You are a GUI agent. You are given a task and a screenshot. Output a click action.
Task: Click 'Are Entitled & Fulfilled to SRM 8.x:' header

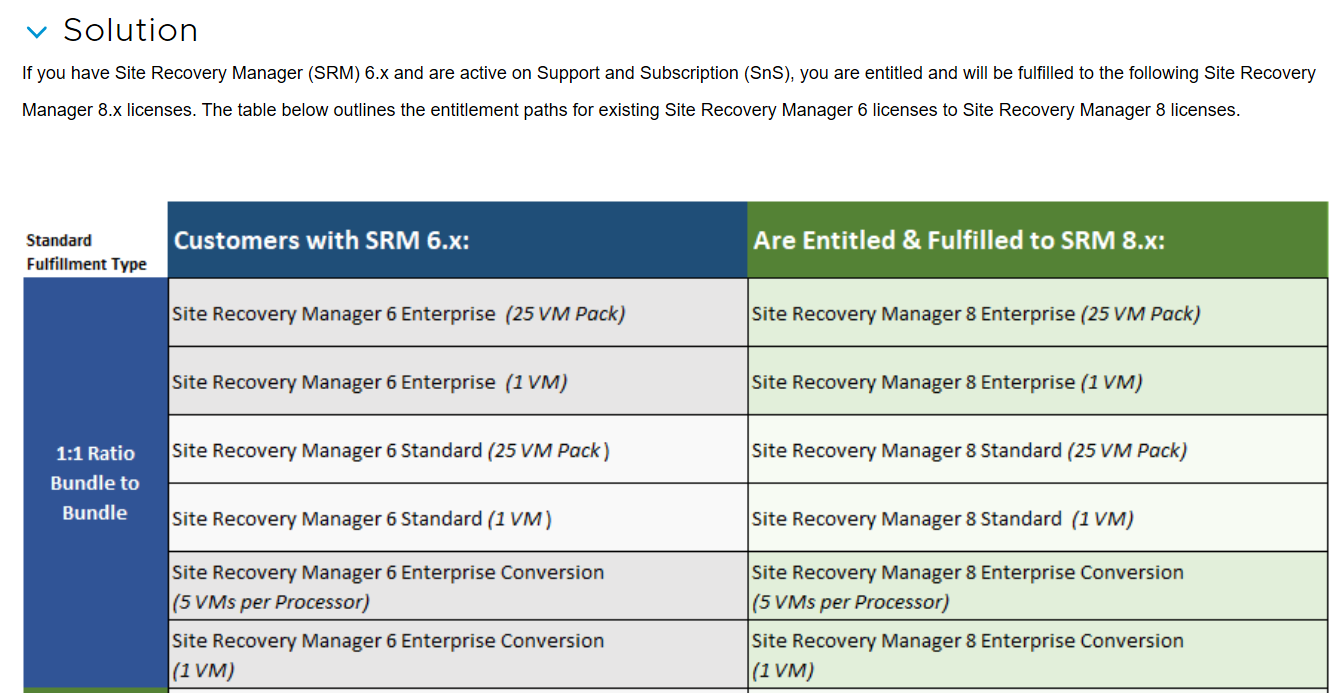1038,240
